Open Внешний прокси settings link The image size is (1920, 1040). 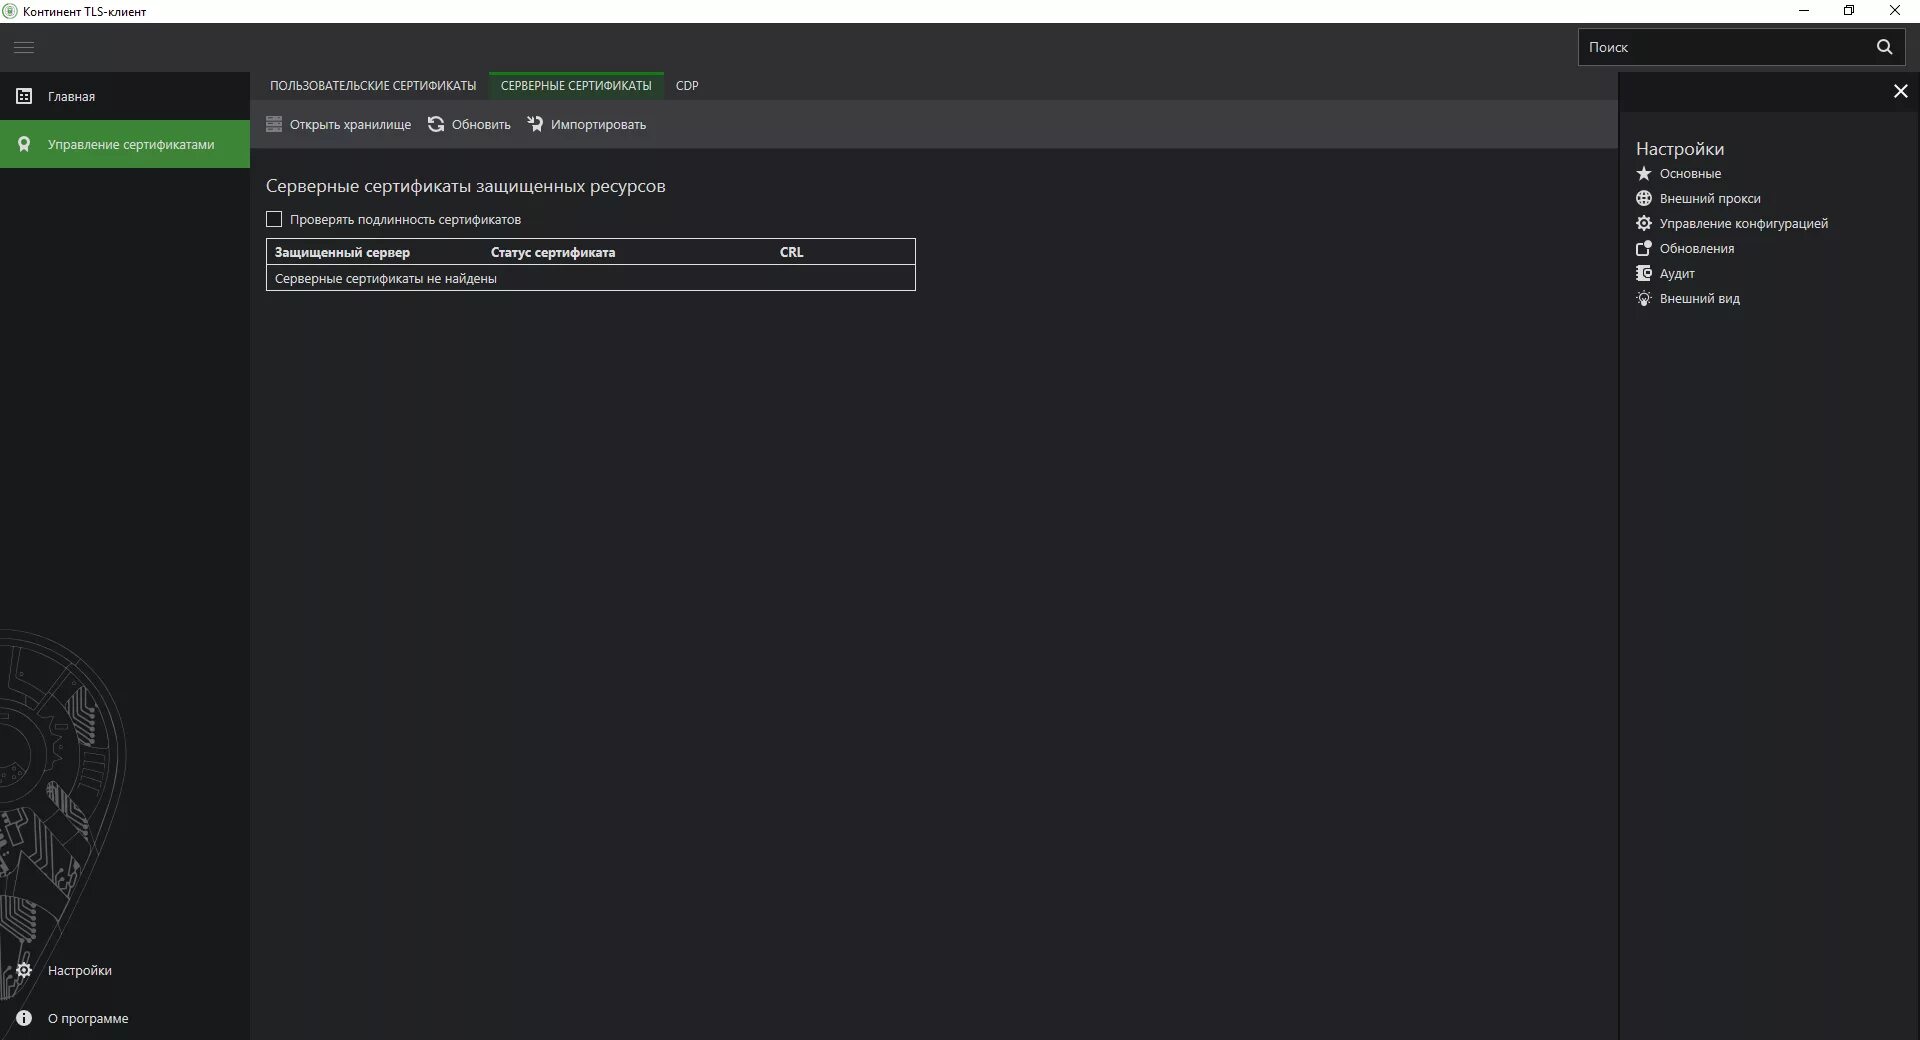[1710, 199]
